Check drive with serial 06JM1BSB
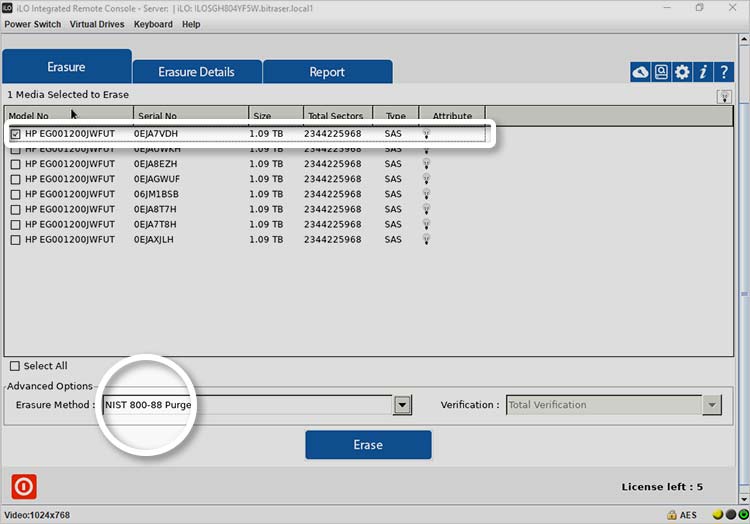This screenshot has width=750, height=524. (x=15, y=195)
